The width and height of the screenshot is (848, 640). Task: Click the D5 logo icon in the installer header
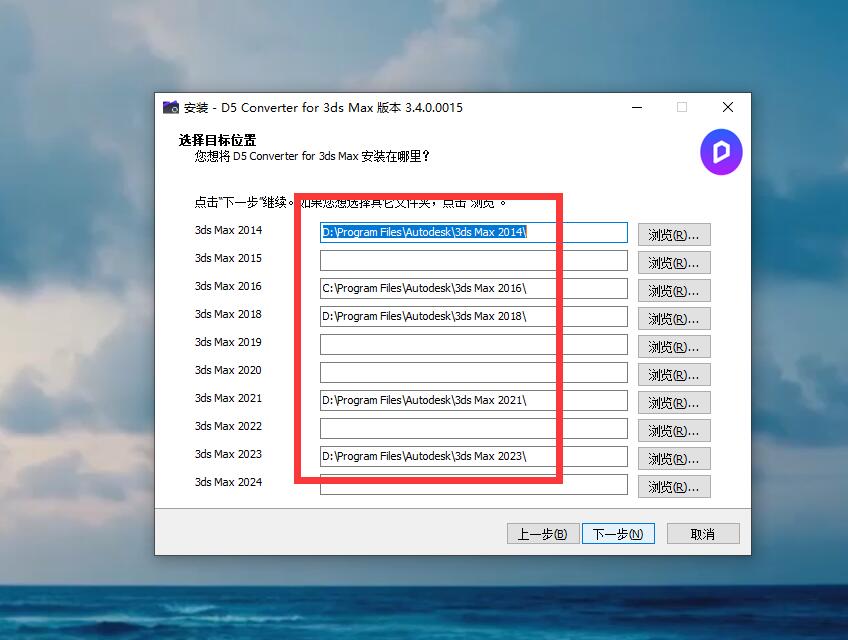721,152
